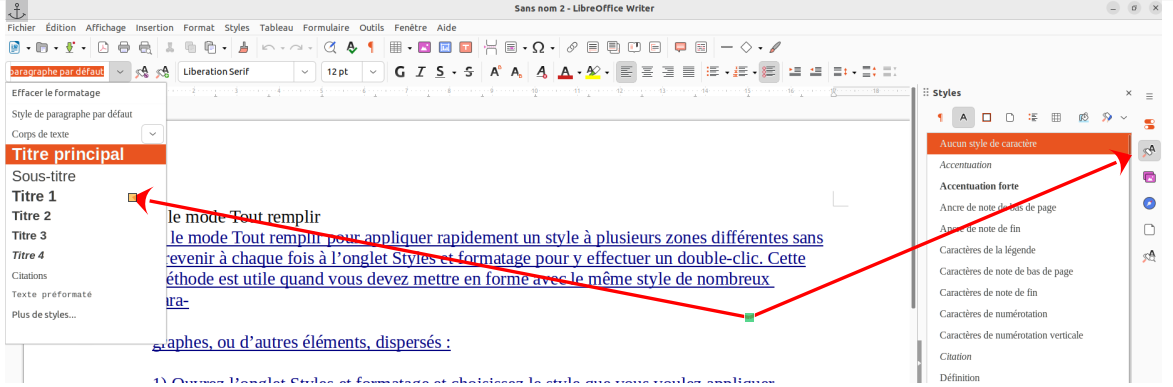
Task: Apply superscript formatting
Action: tap(495, 72)
